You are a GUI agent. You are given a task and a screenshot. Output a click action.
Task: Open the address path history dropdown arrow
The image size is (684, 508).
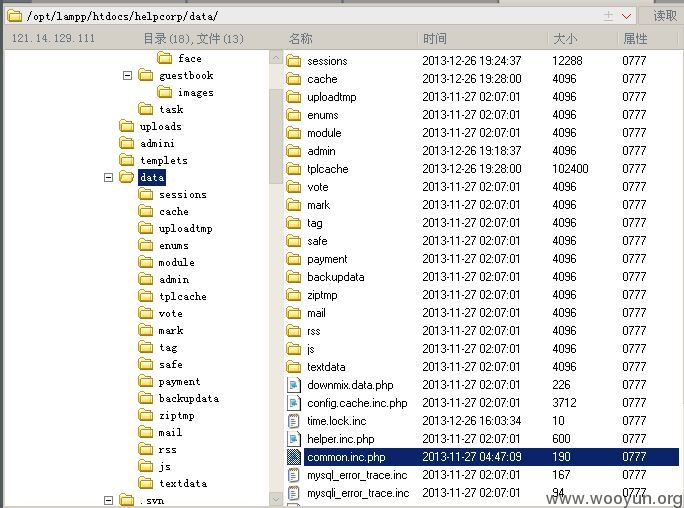626,17
